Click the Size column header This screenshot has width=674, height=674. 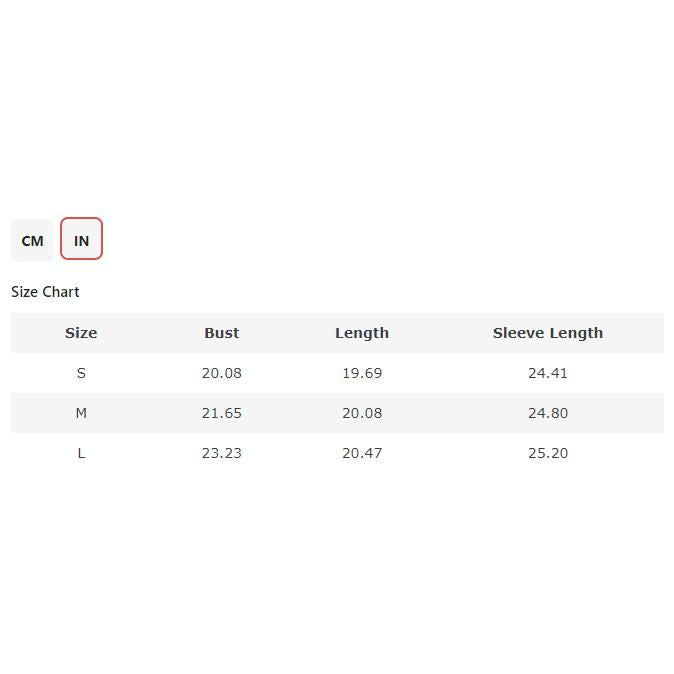[x=81, y=333]
